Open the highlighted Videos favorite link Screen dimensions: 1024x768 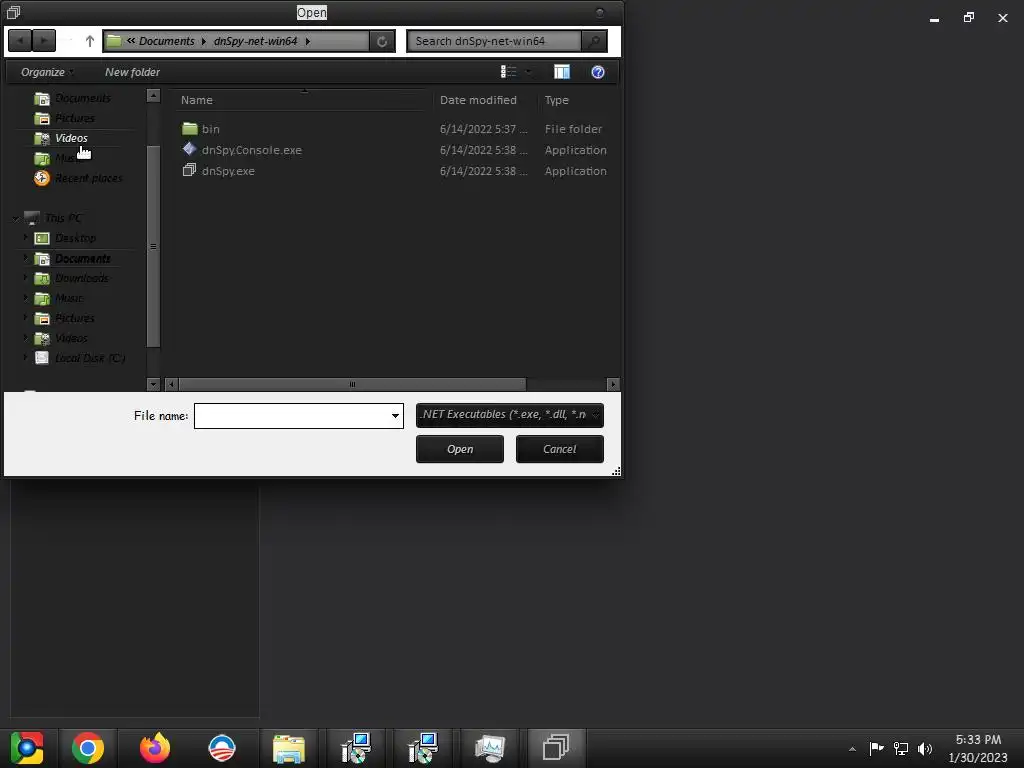pyautogui.click(x=71, y=138)
